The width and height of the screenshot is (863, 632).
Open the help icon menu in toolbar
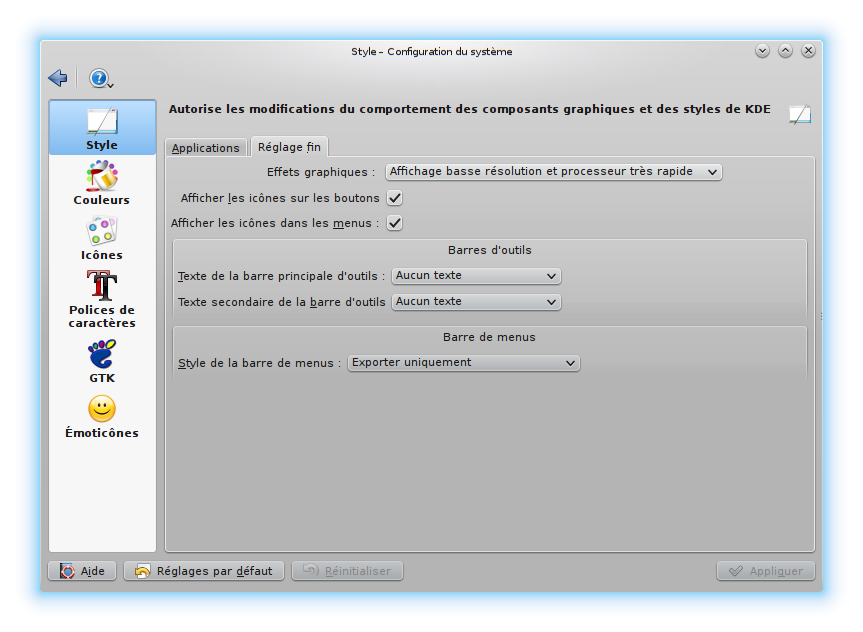(x=100, y=78)
